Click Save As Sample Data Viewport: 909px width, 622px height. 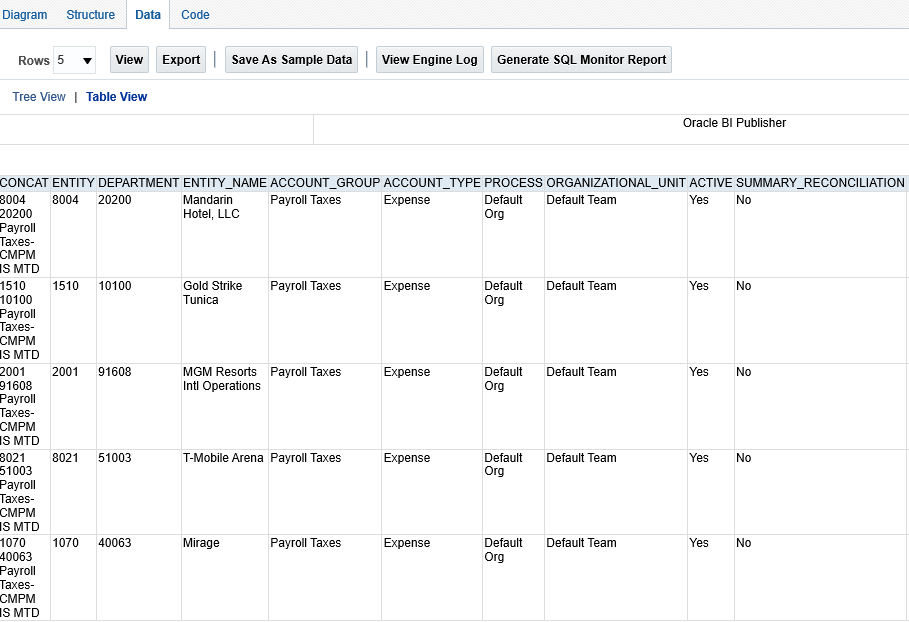292,60
